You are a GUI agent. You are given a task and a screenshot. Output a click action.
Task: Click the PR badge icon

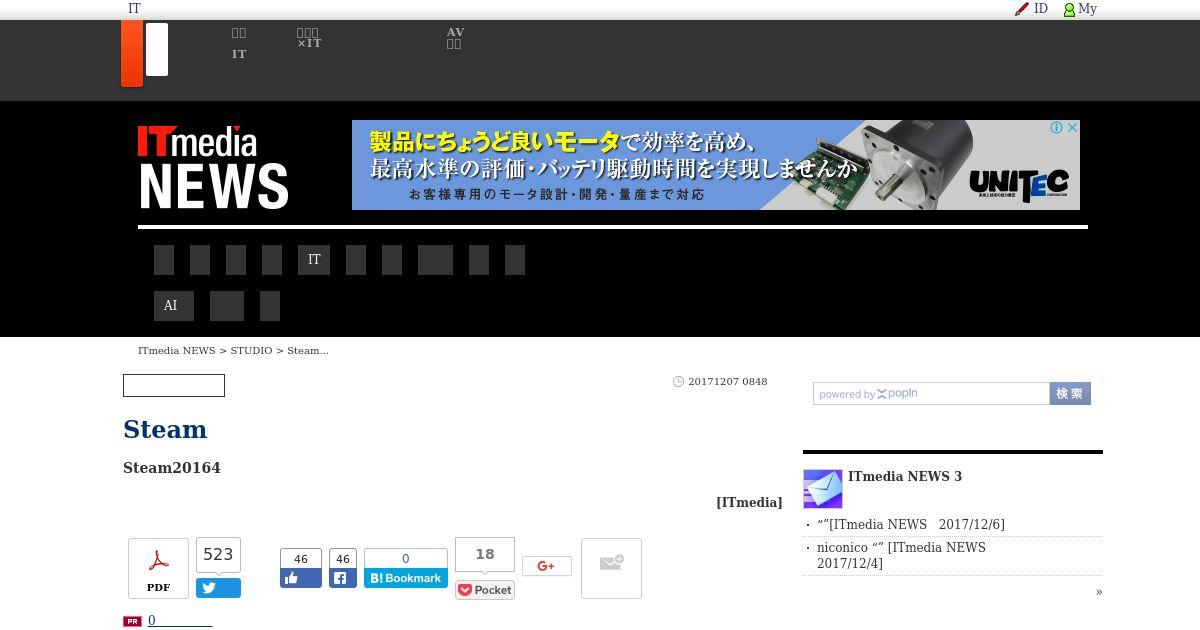point(132,621)
